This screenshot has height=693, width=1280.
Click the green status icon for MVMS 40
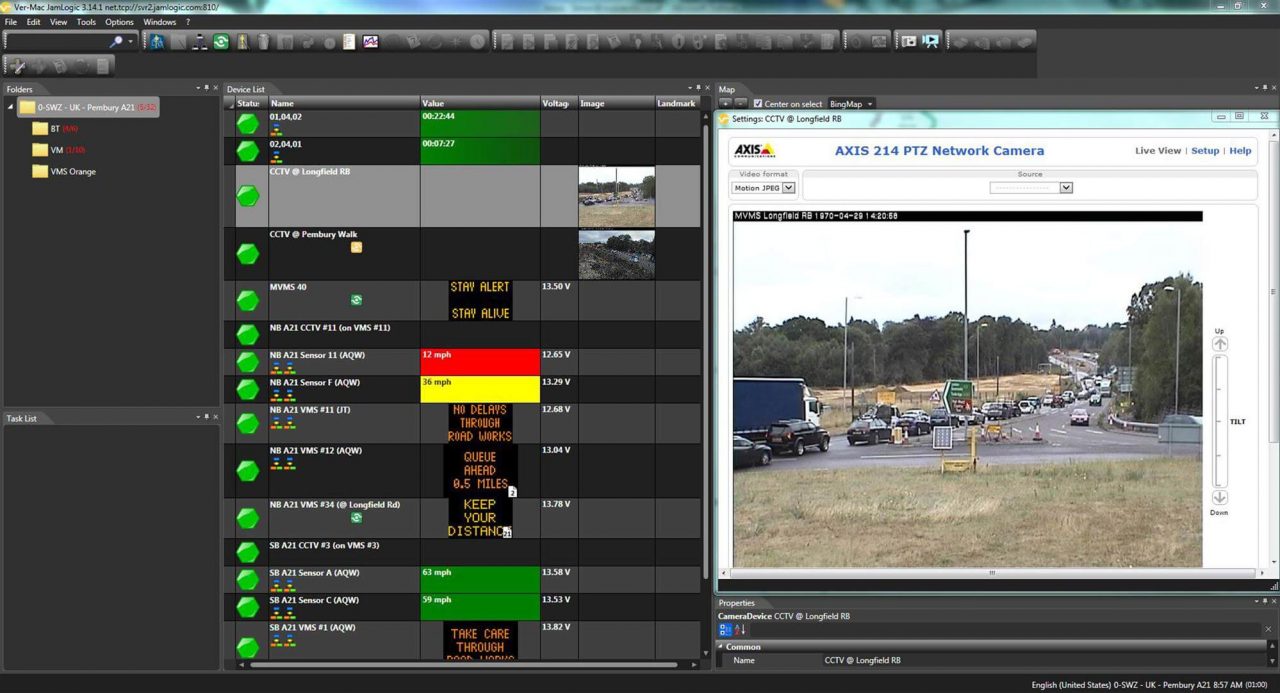tap(247, 300)
